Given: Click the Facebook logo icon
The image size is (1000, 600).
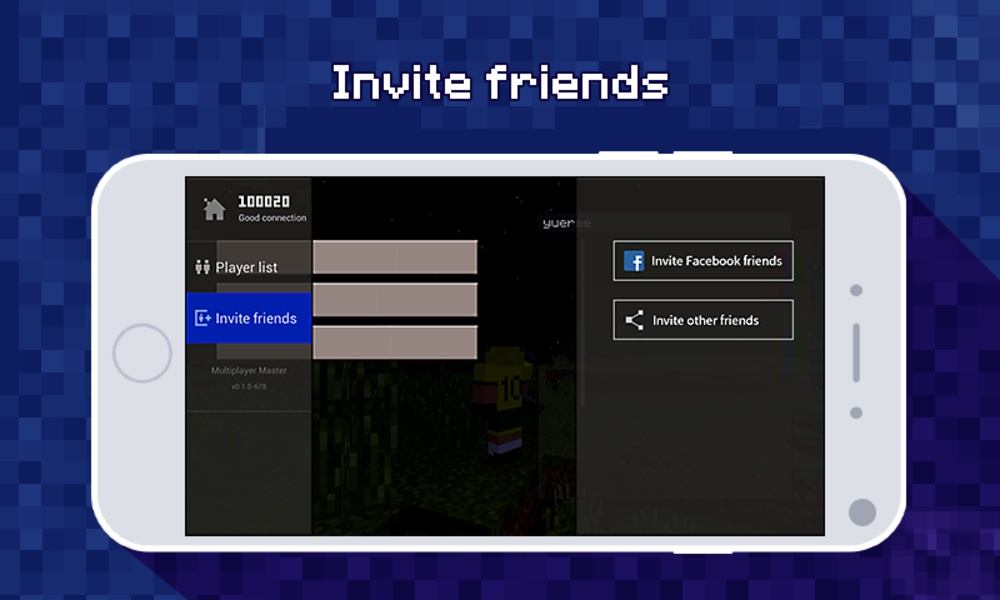Looking at the screenshot, I should (x=634, y=261).
